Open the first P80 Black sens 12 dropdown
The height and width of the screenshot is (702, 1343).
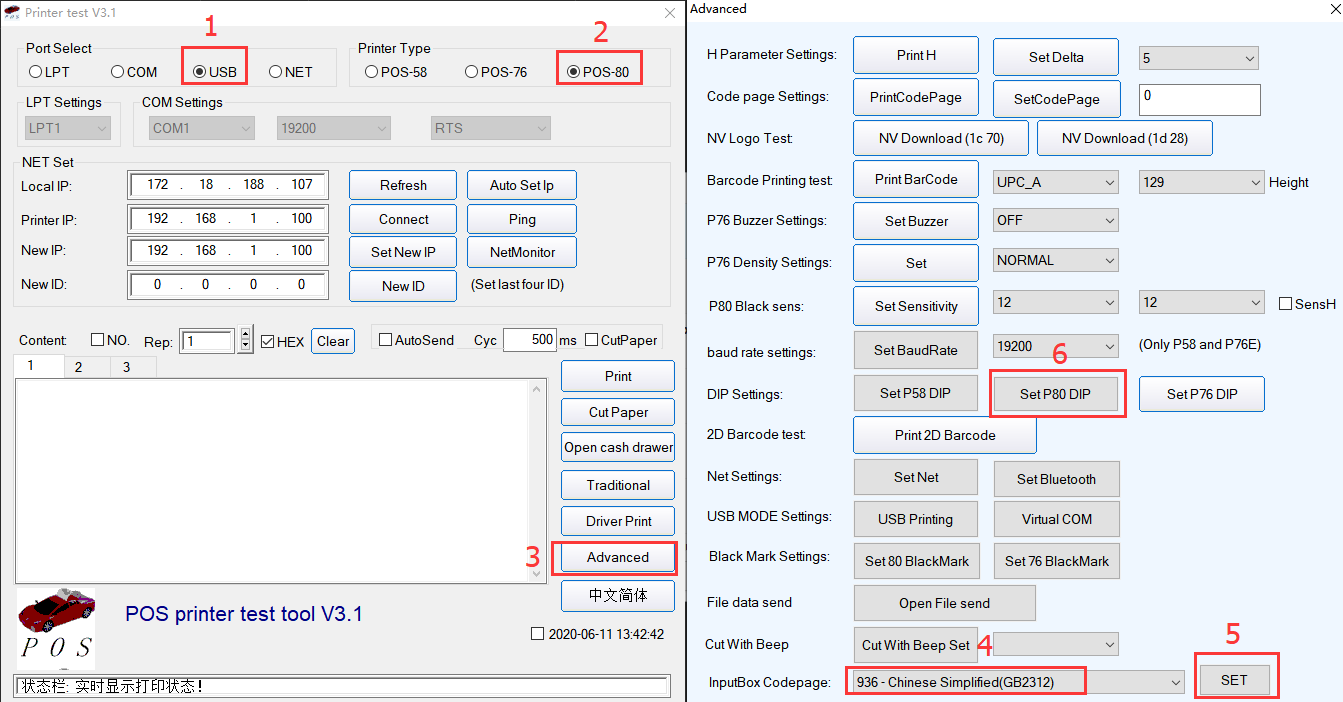coord(1055,302)
